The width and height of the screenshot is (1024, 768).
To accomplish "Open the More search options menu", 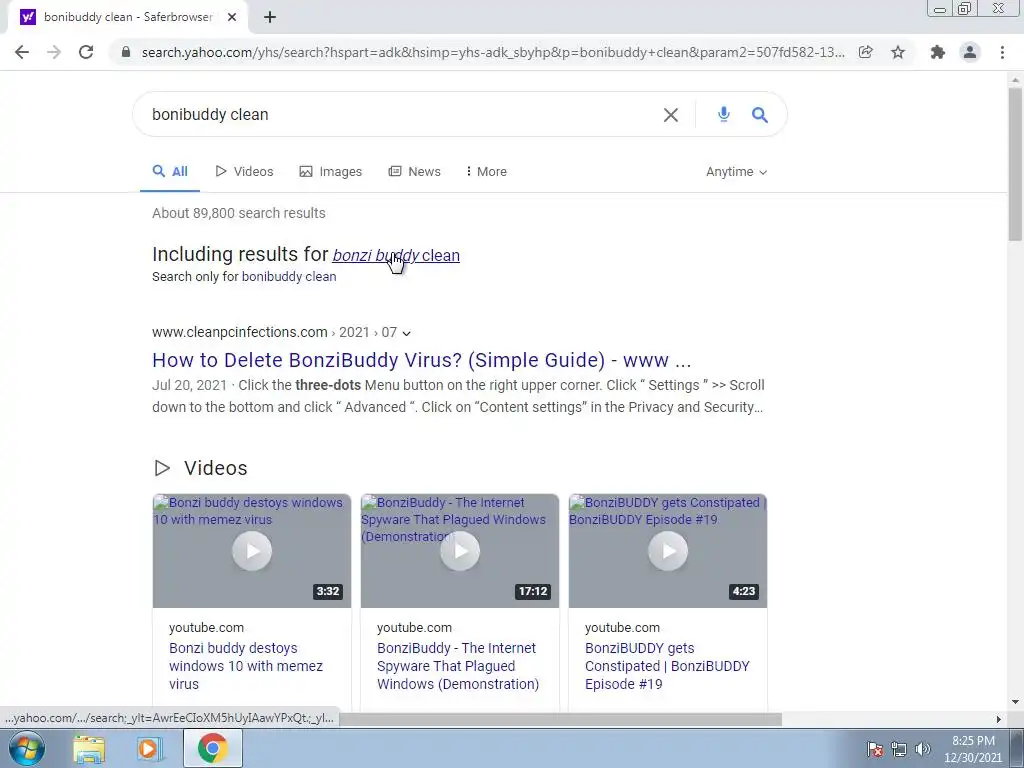I will (x=487, y=172).
